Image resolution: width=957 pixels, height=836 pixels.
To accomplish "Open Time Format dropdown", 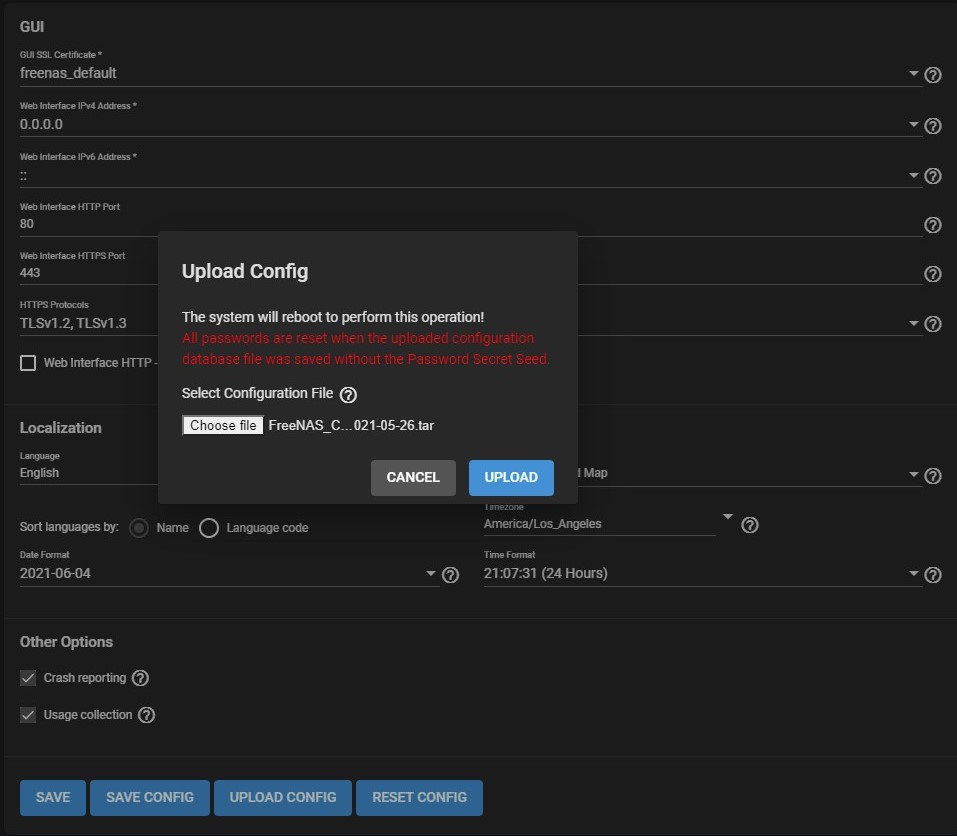I will 914,573.
